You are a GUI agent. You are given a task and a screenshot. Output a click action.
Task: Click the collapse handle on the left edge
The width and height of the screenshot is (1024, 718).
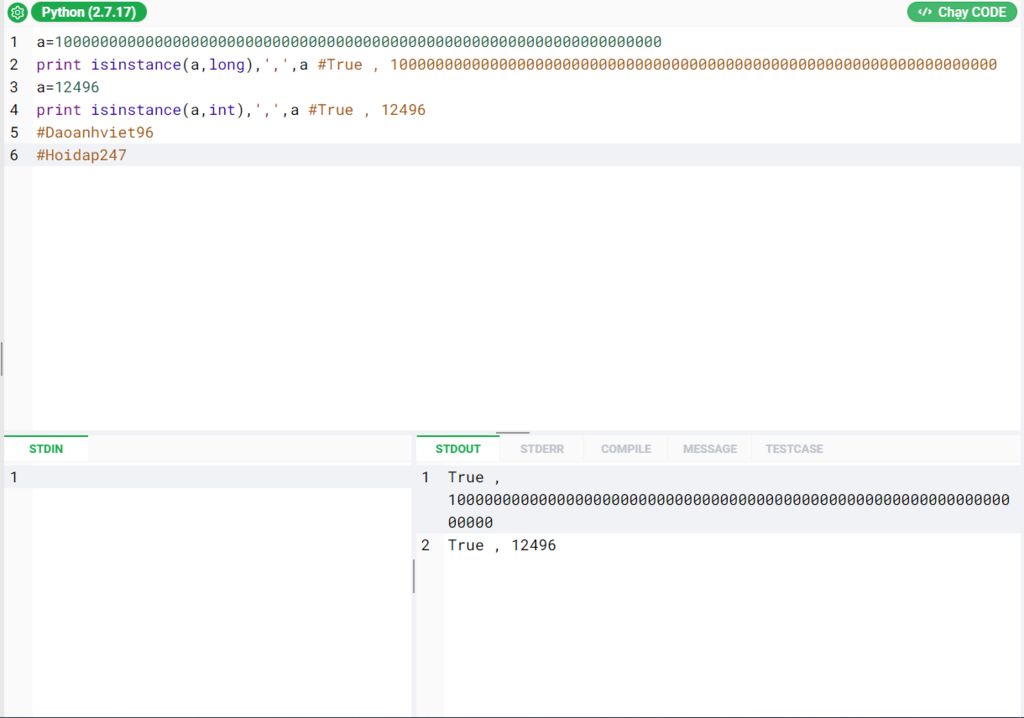pyautogui.click(x=2, y=358)
